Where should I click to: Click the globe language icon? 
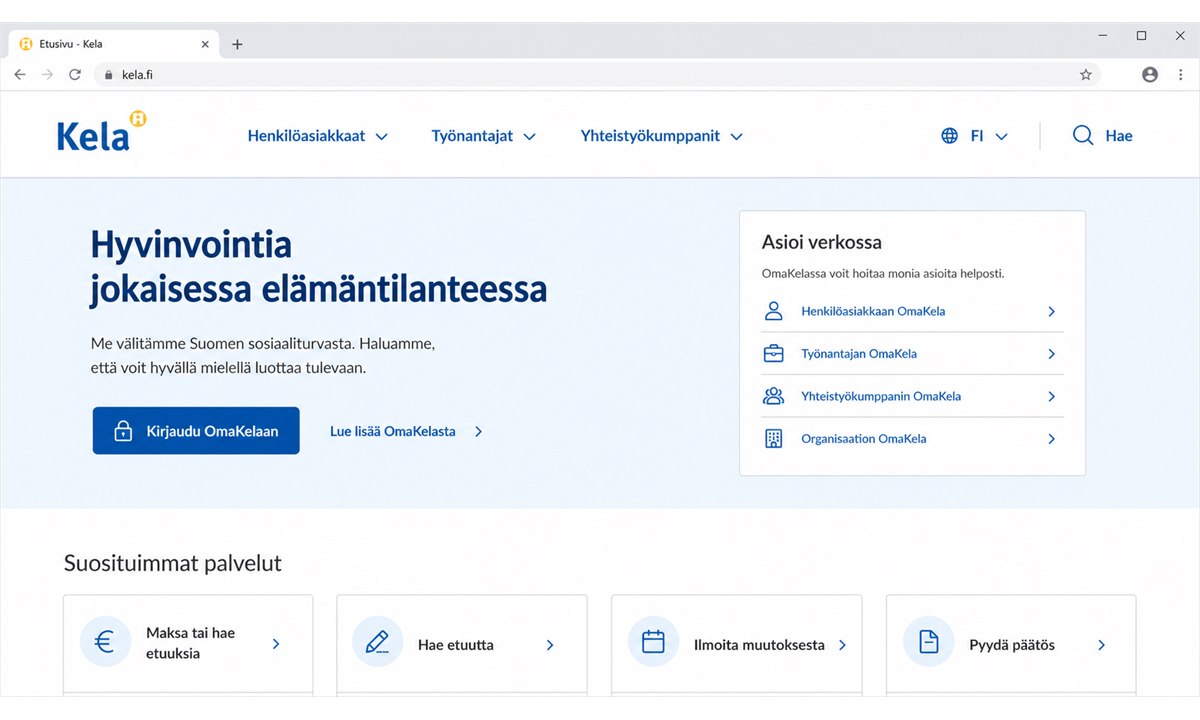pyautogui.click(x=950, y=136)
